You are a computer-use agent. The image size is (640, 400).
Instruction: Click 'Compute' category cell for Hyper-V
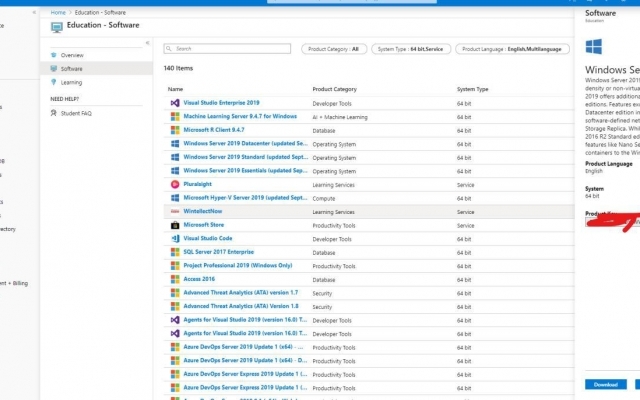(324, 199)
